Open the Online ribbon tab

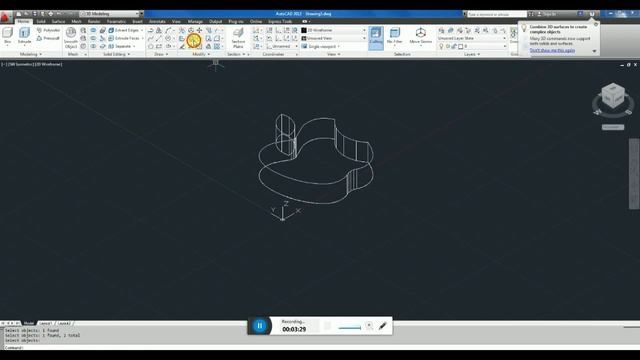pos(256,21)
